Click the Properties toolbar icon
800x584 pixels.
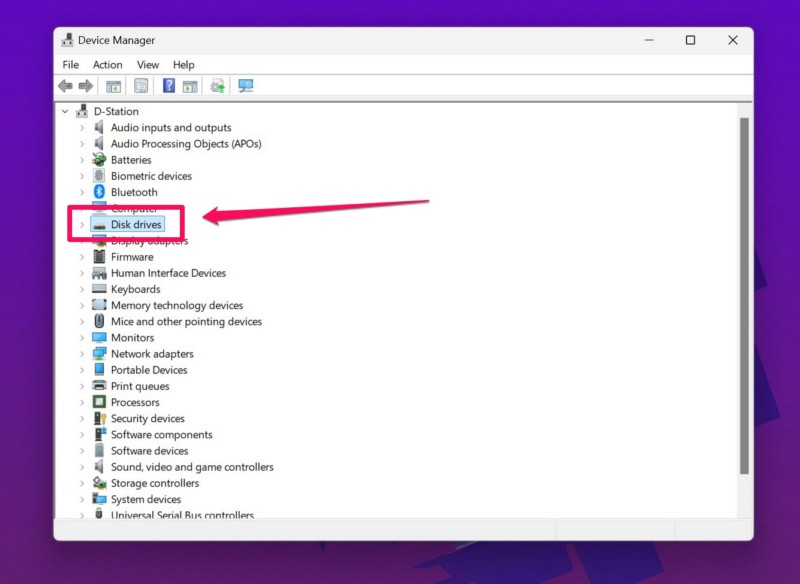pos(141,86)
